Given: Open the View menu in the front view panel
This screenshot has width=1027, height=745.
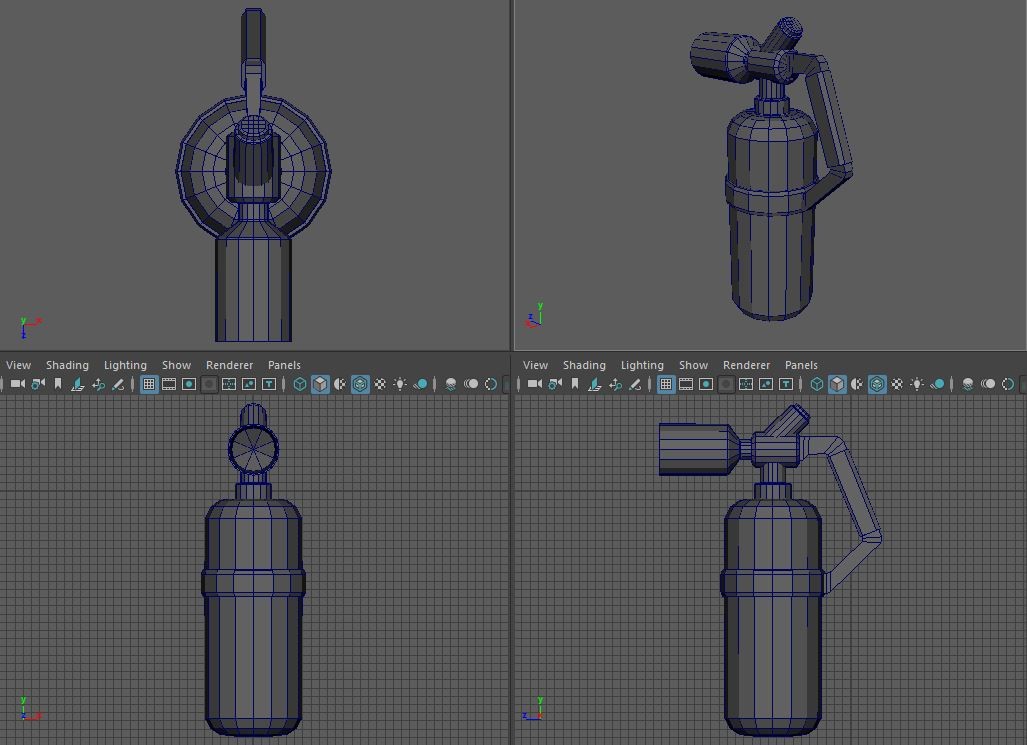Looking at the screenshot, I should click(18, 365).
